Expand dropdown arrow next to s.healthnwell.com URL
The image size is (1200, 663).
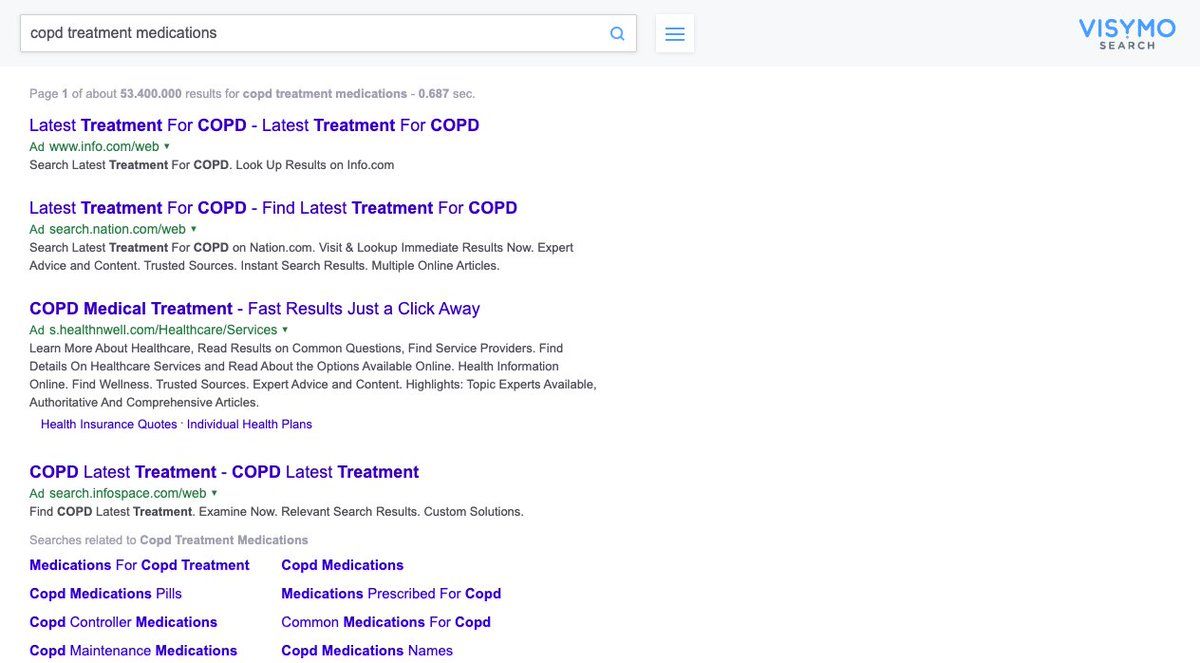point(285,330)
